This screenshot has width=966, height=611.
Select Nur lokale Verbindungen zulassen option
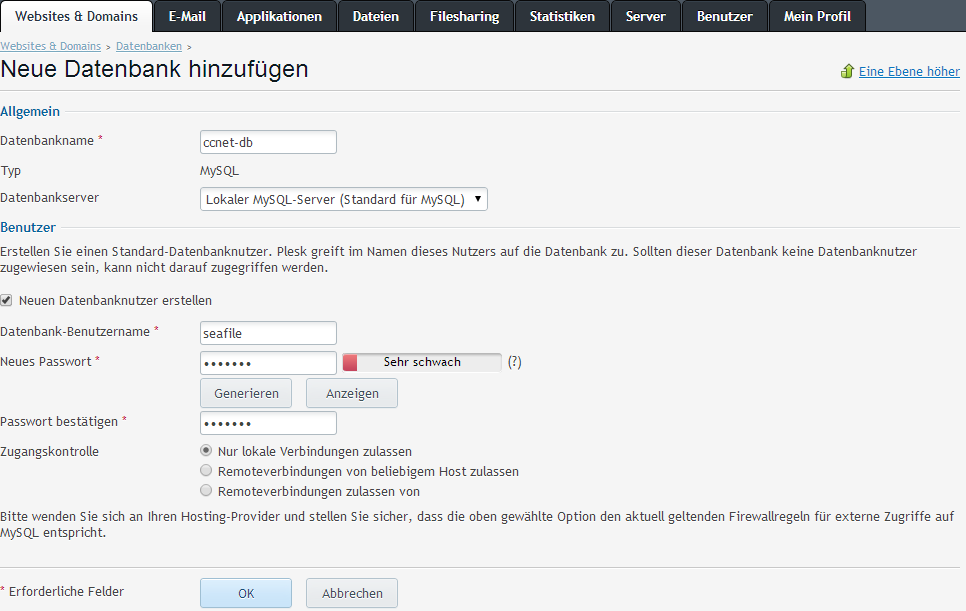pyautogui.click(x=207, y=451)
